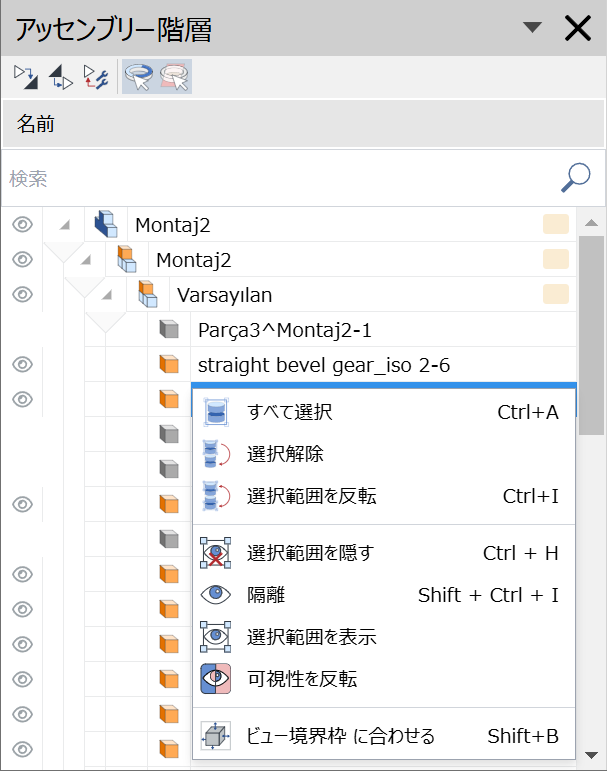
Task: Click the collapse all hierarchy toolbar icon
Action: point(60,76)
